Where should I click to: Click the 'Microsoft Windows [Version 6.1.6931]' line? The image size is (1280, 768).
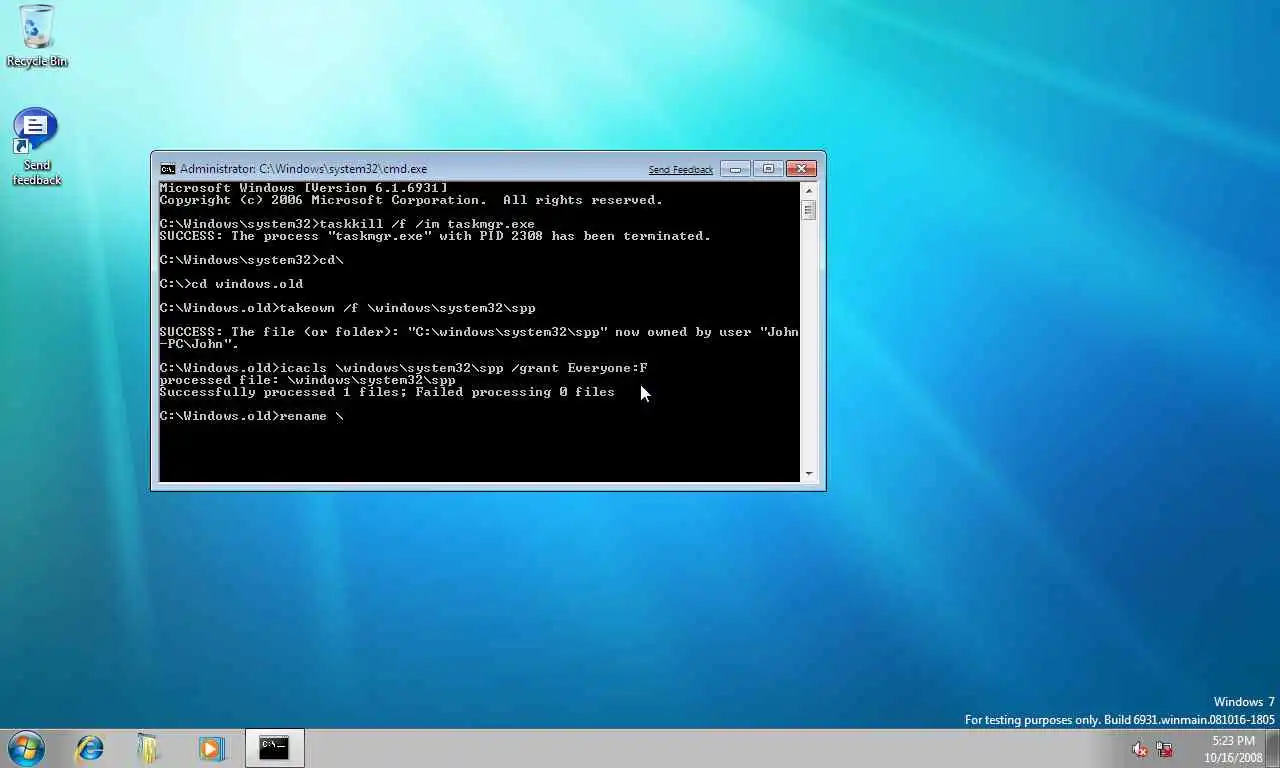point(303,188)
